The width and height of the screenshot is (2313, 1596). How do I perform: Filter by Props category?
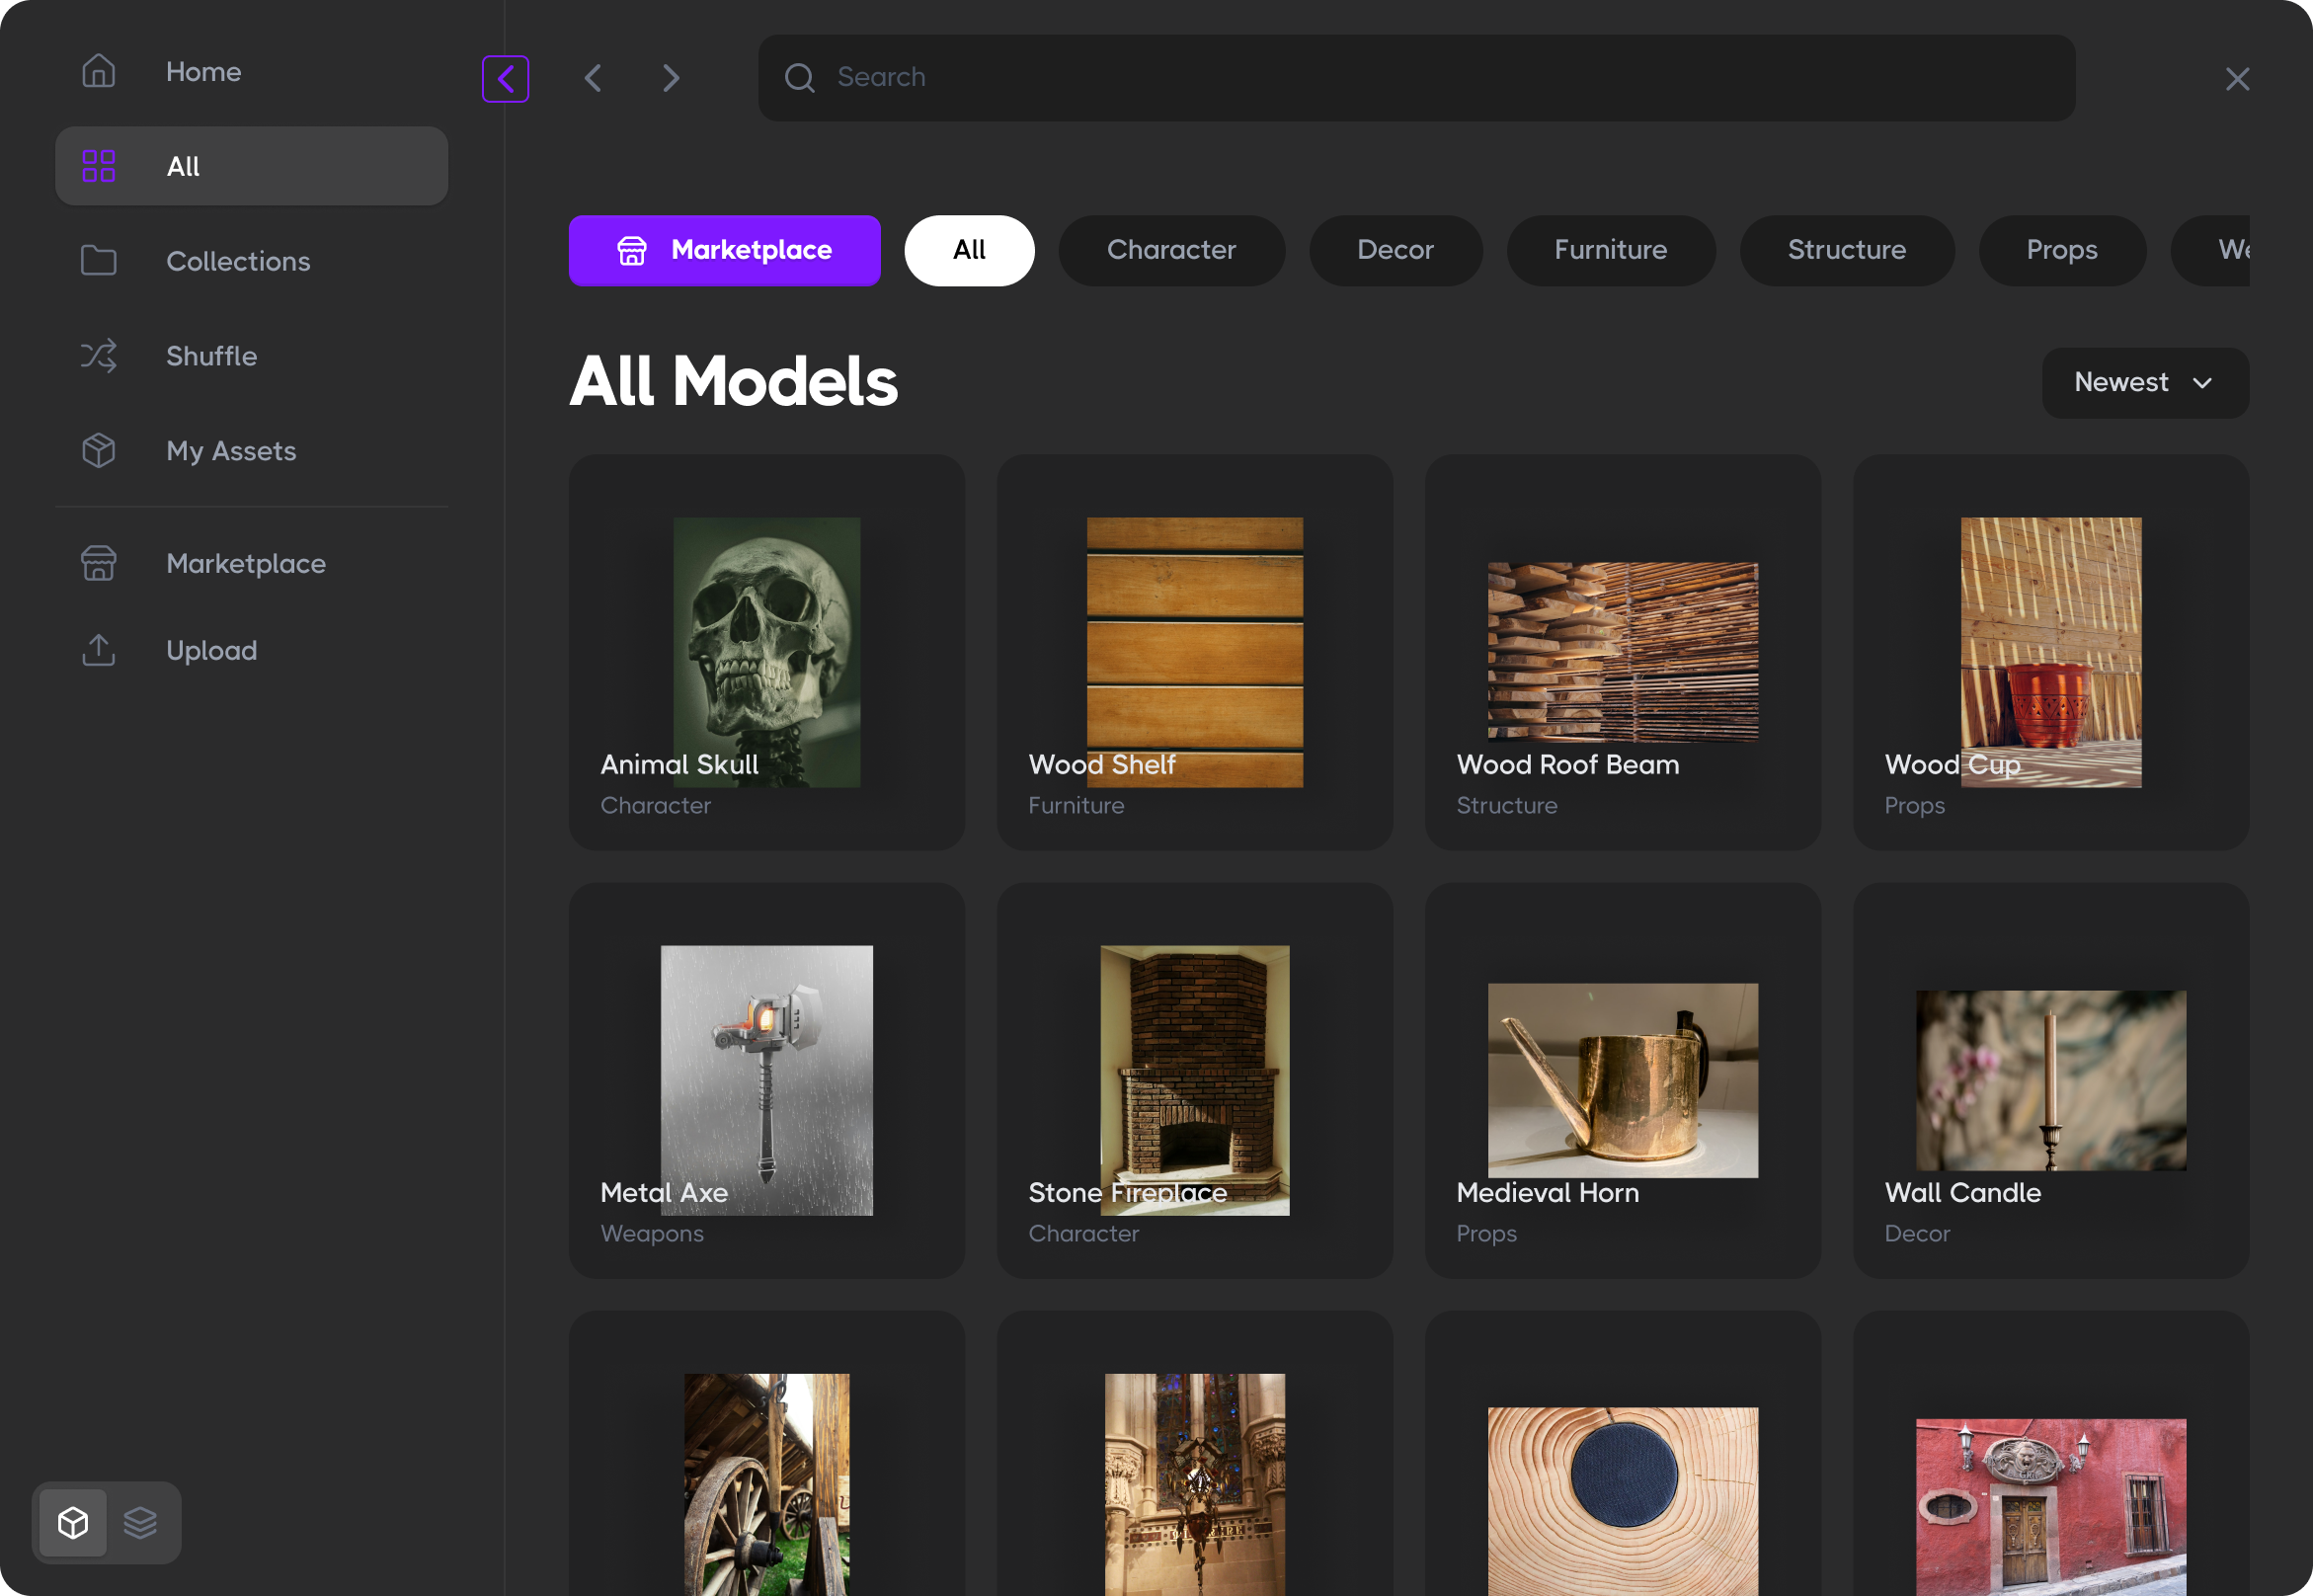2061,250
